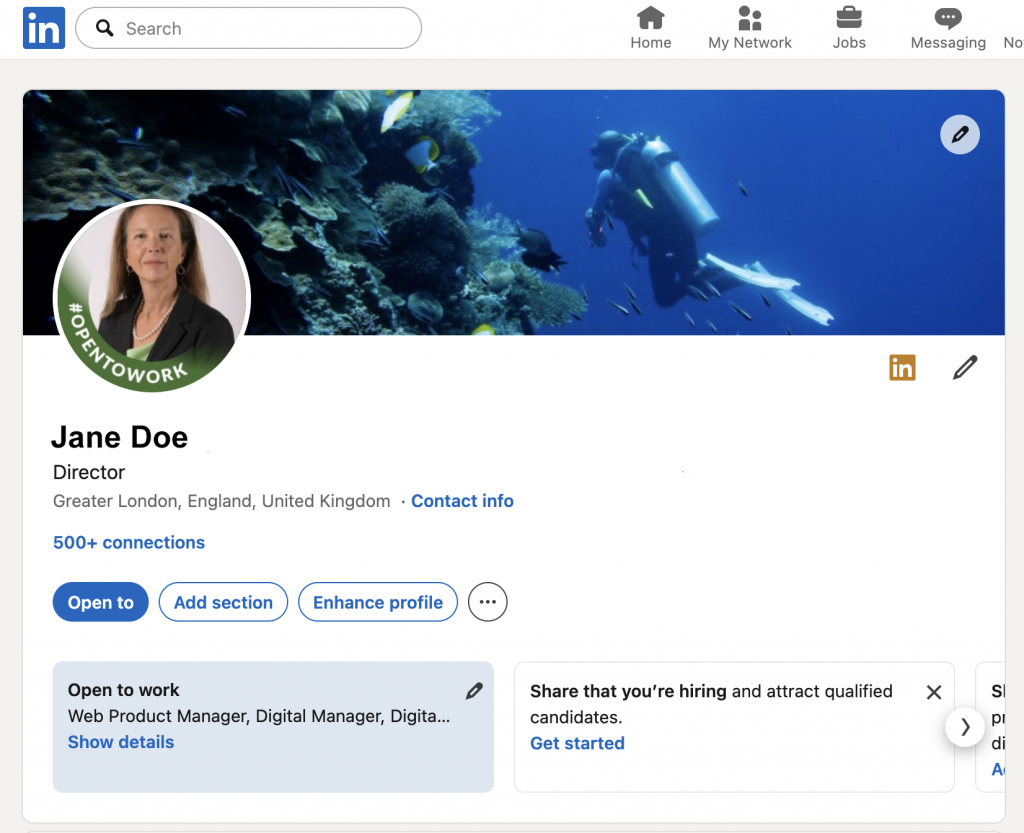The image size is (1024, 833).
Task: Click the Enhance profile button
Action: [378, 602]
